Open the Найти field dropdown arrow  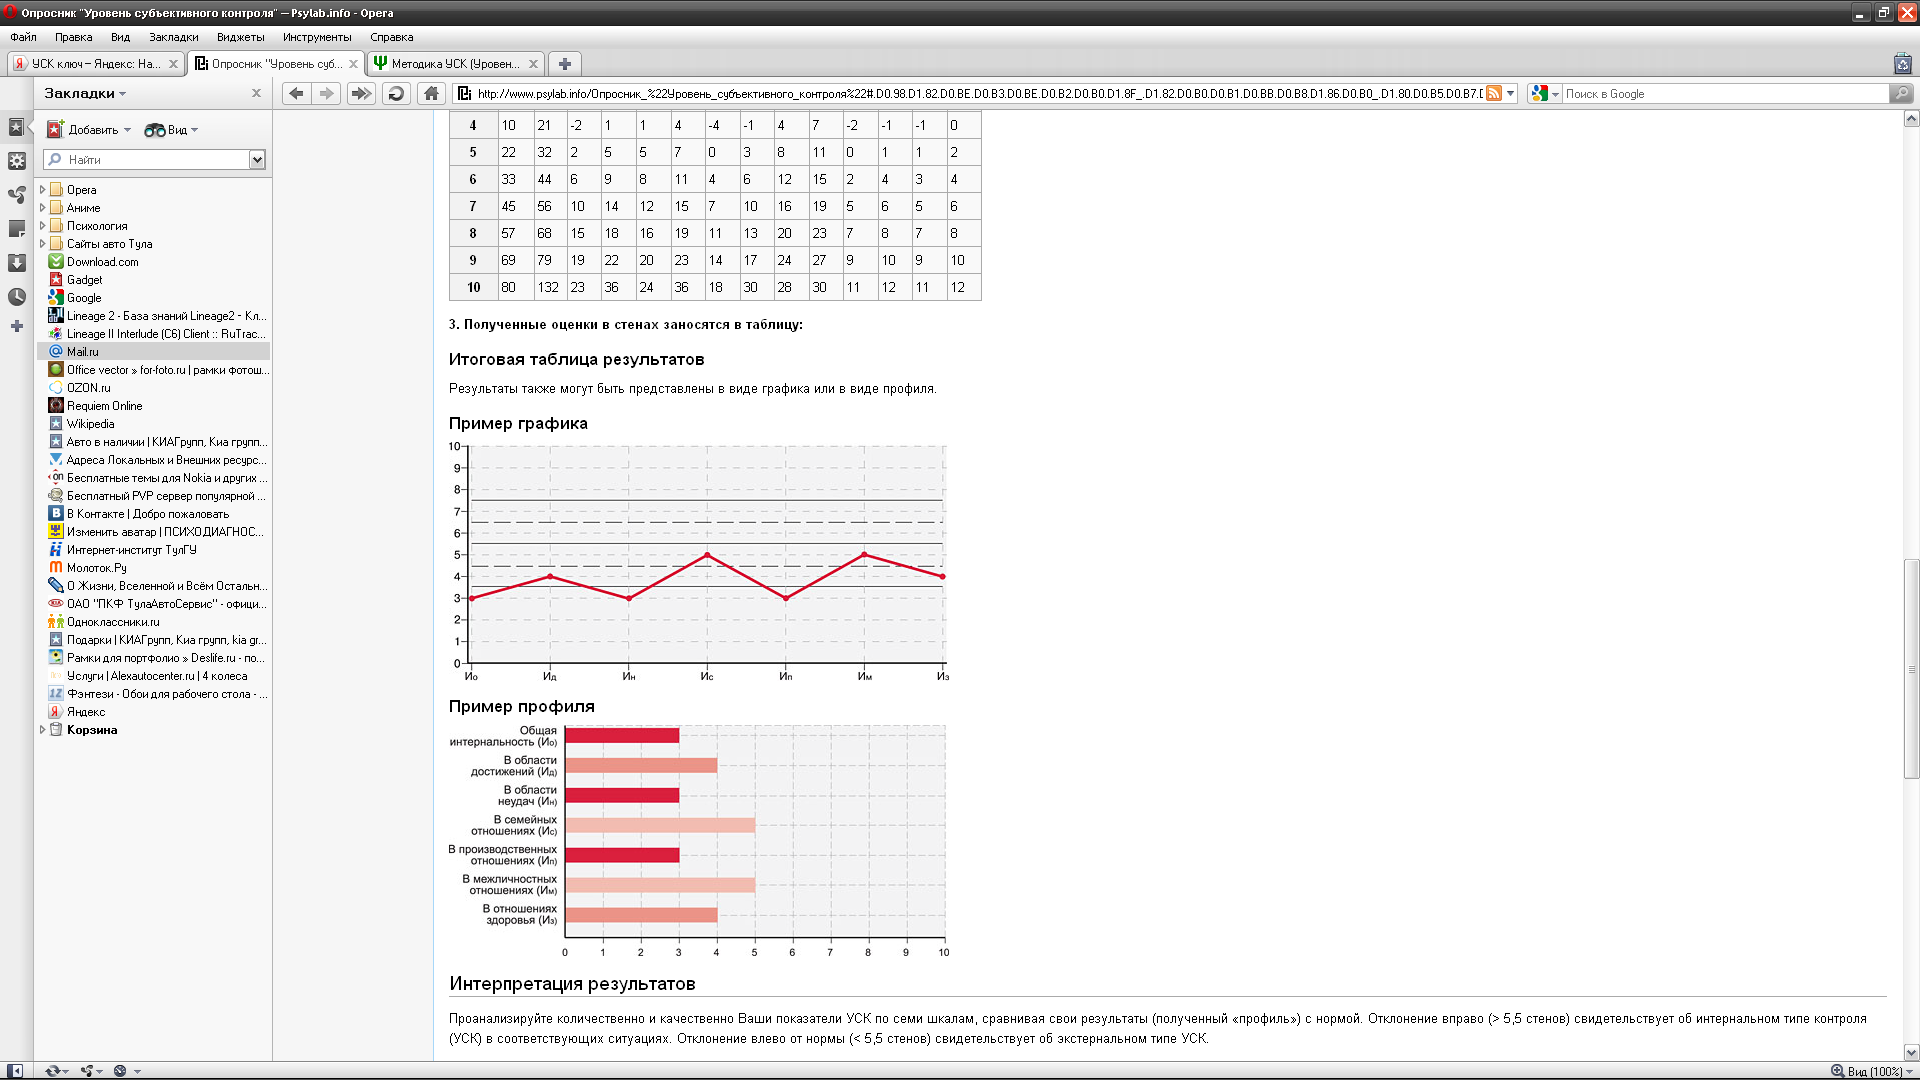(257, 159)
